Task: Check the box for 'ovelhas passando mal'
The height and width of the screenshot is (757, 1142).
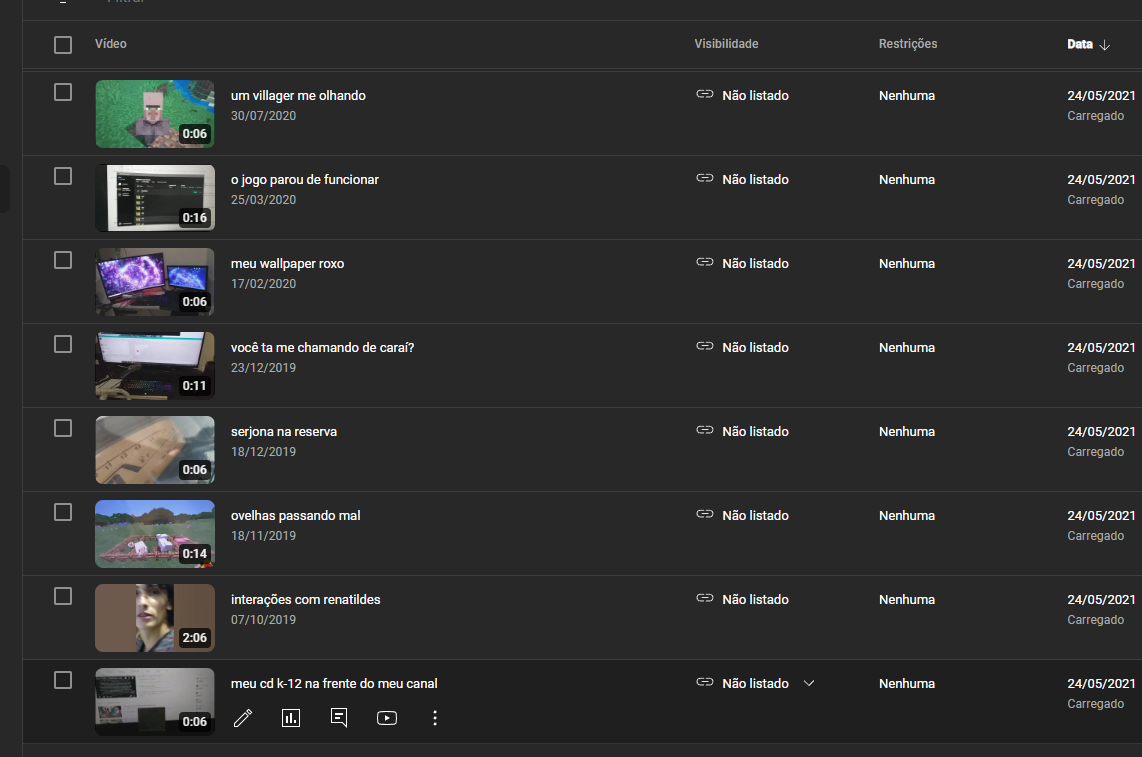Action: [63, 512]
